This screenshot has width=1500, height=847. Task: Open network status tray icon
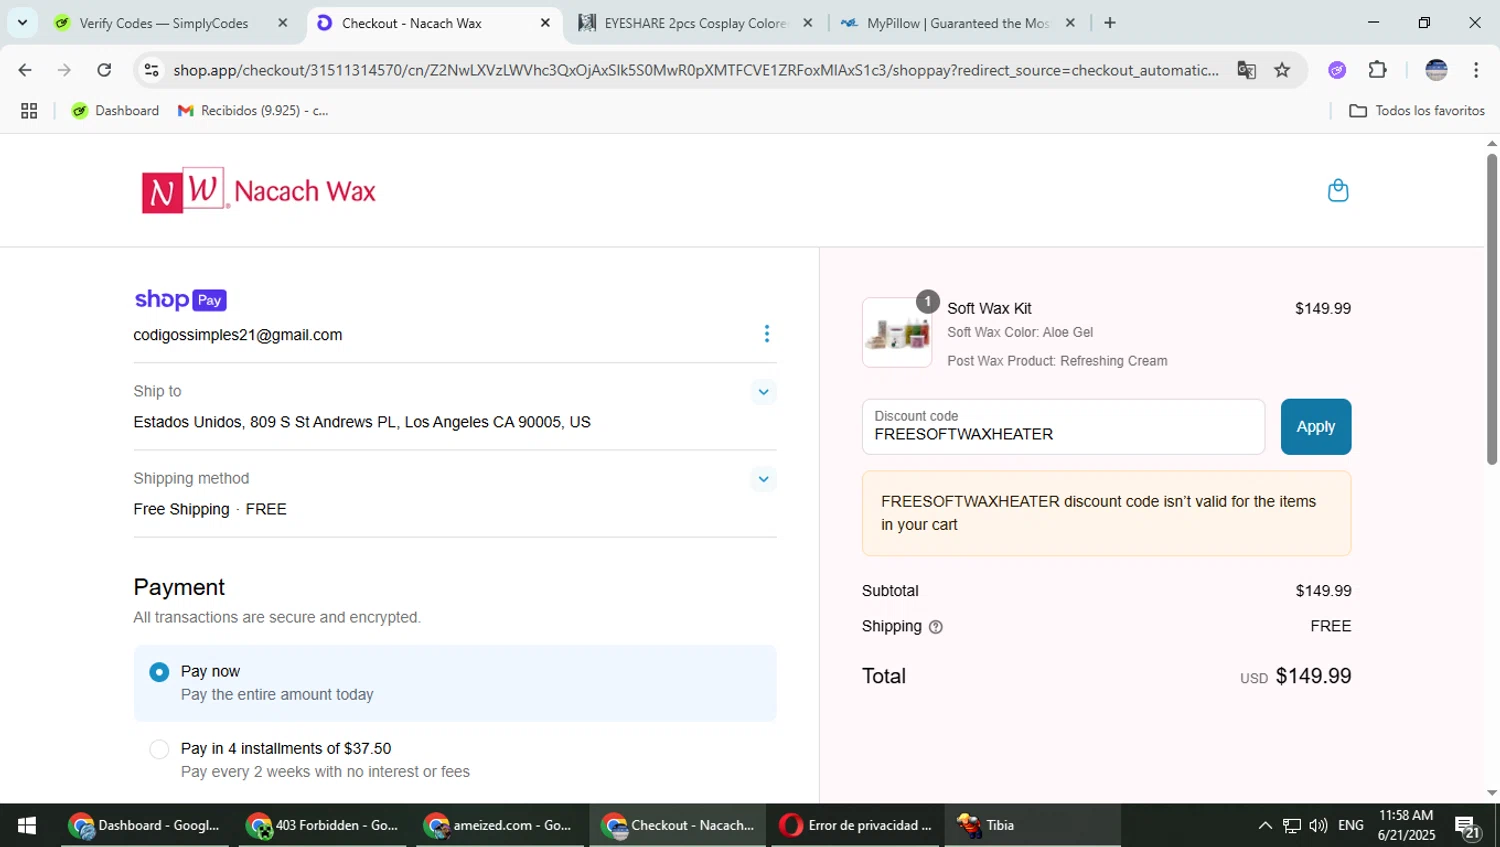coord(1292,825)
